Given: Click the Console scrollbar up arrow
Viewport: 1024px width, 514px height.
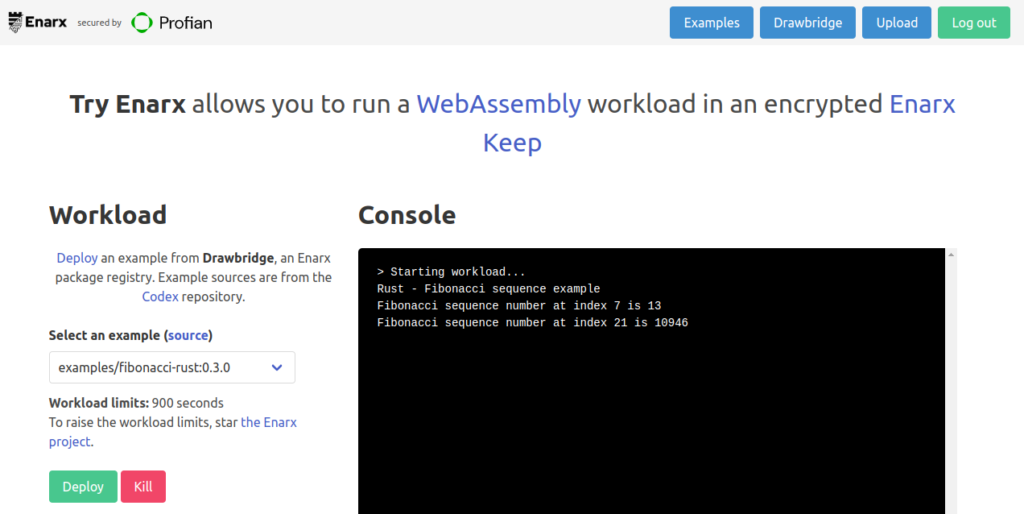Looking at the screenshot, I should [x=951, y=255].
